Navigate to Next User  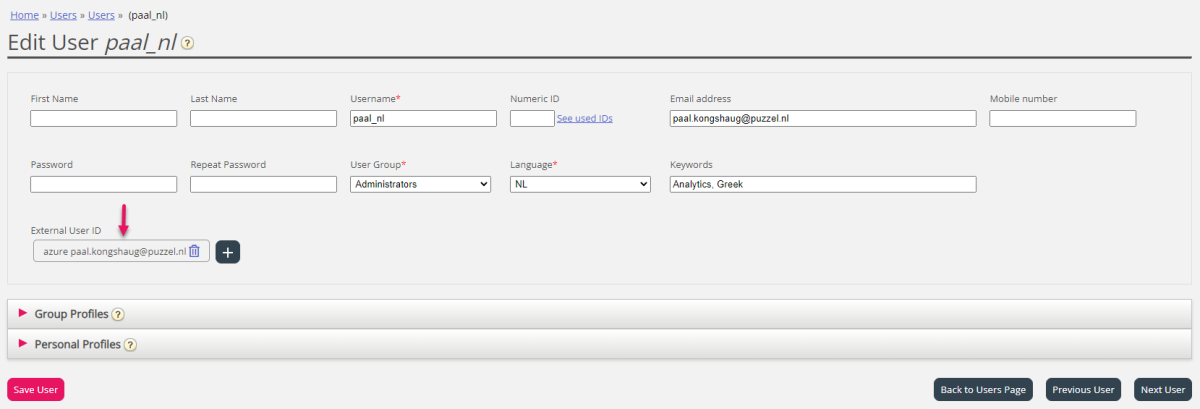[1163, 390]
